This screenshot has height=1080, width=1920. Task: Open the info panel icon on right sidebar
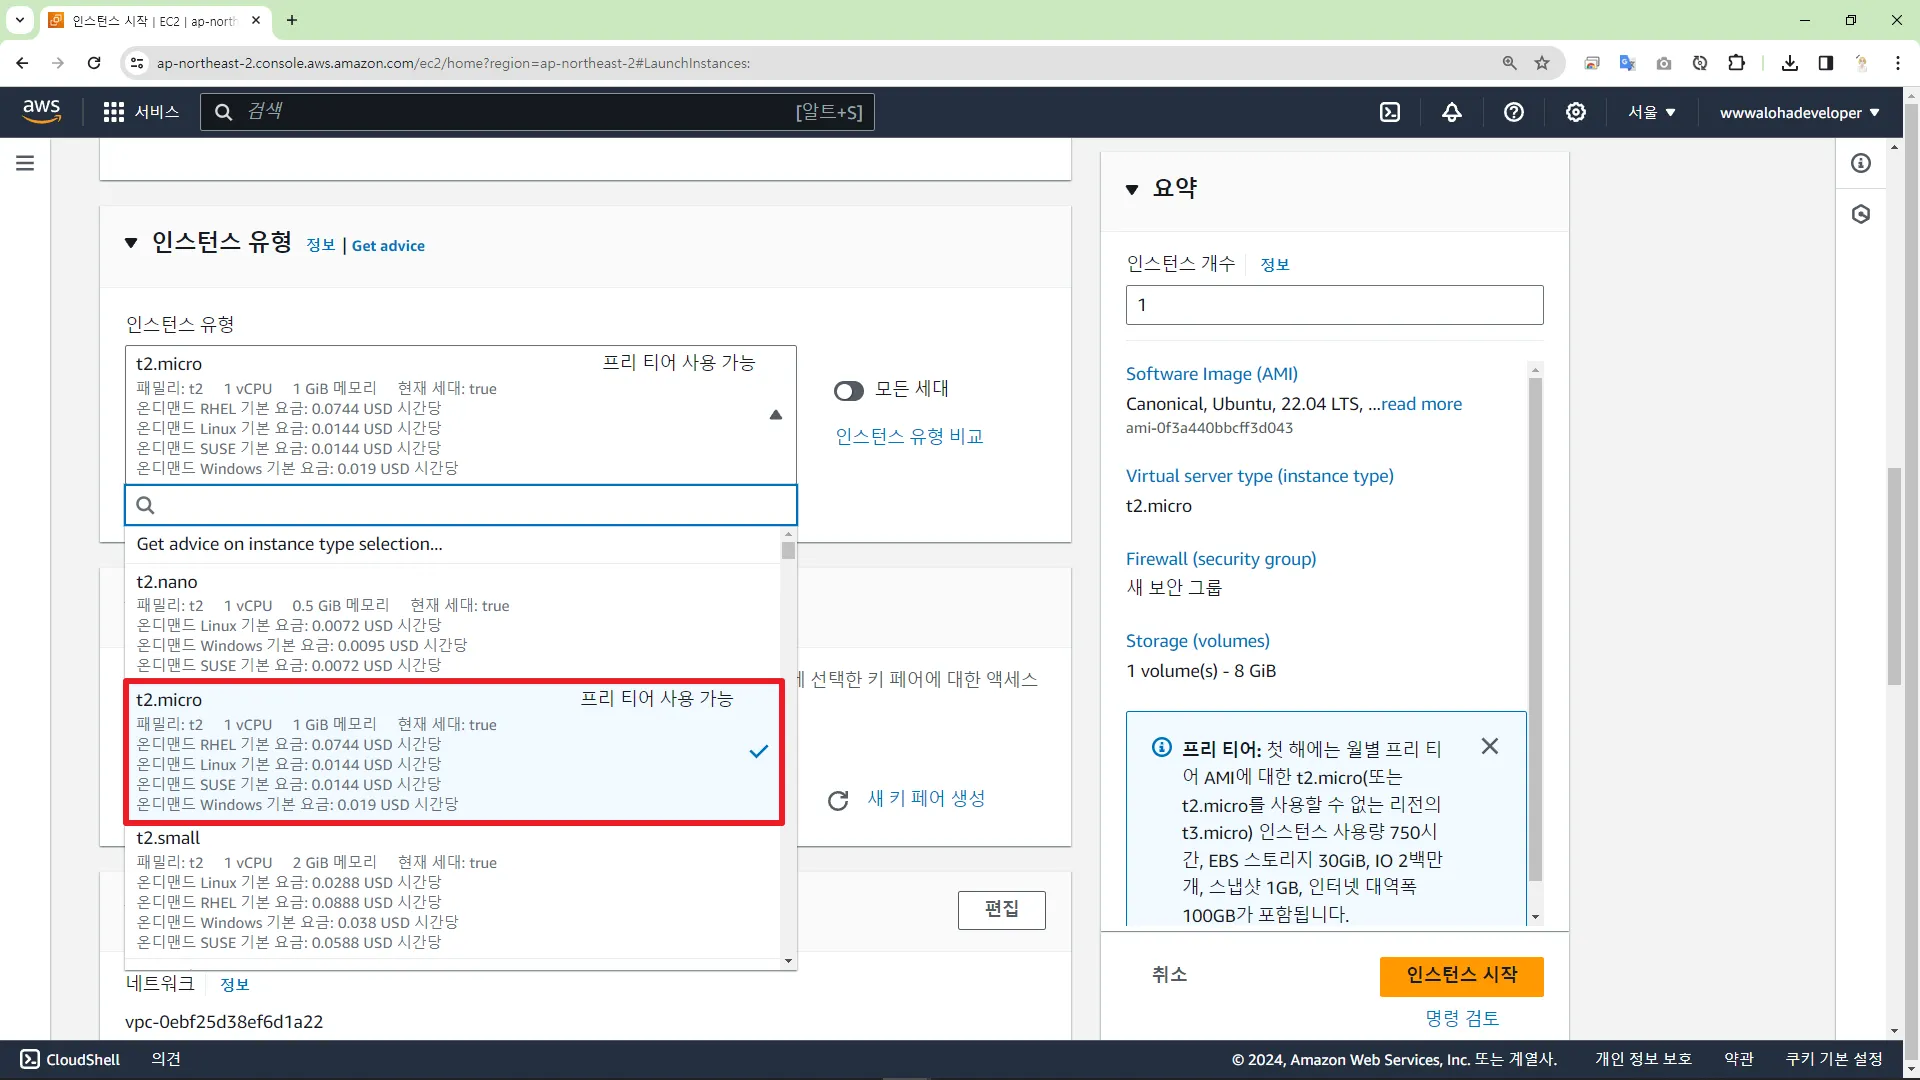pyautogui.click(x=1861, y=163)
